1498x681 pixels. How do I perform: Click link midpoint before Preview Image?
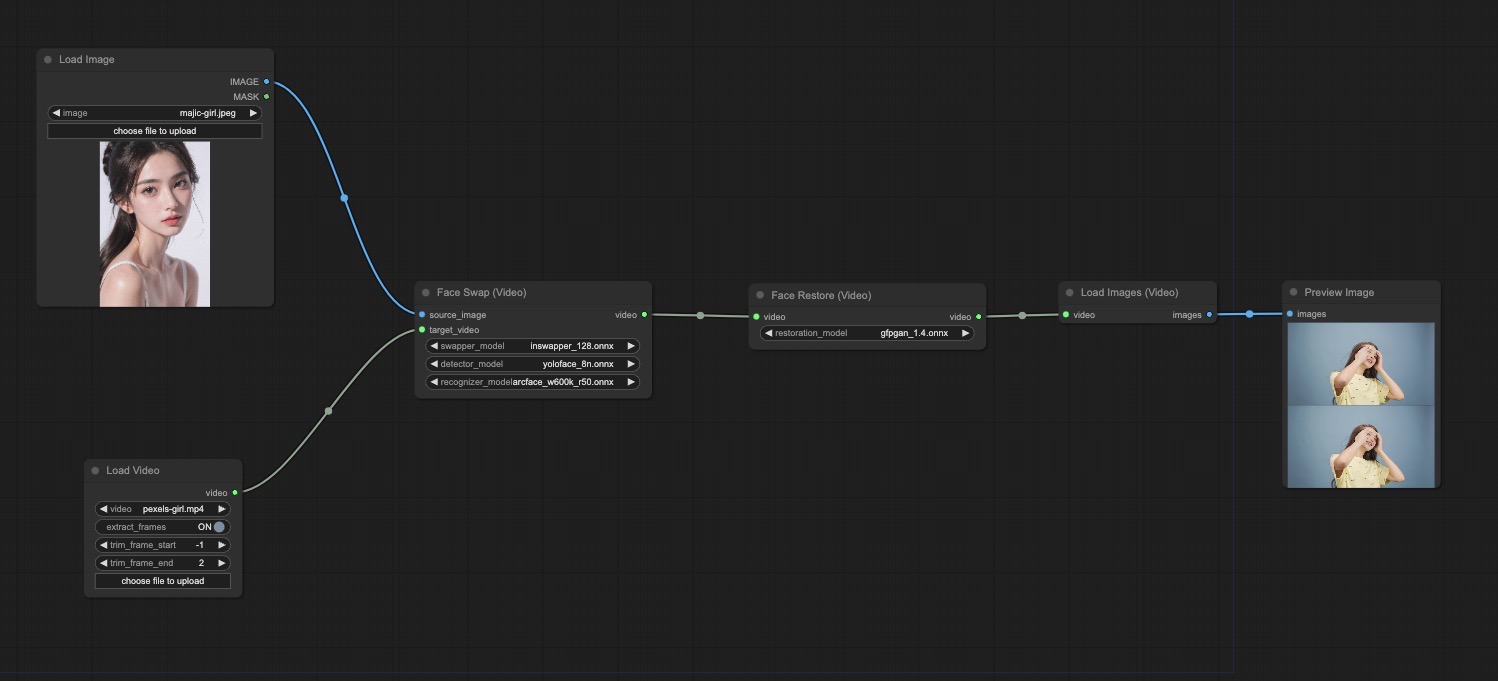(1249, 314)
